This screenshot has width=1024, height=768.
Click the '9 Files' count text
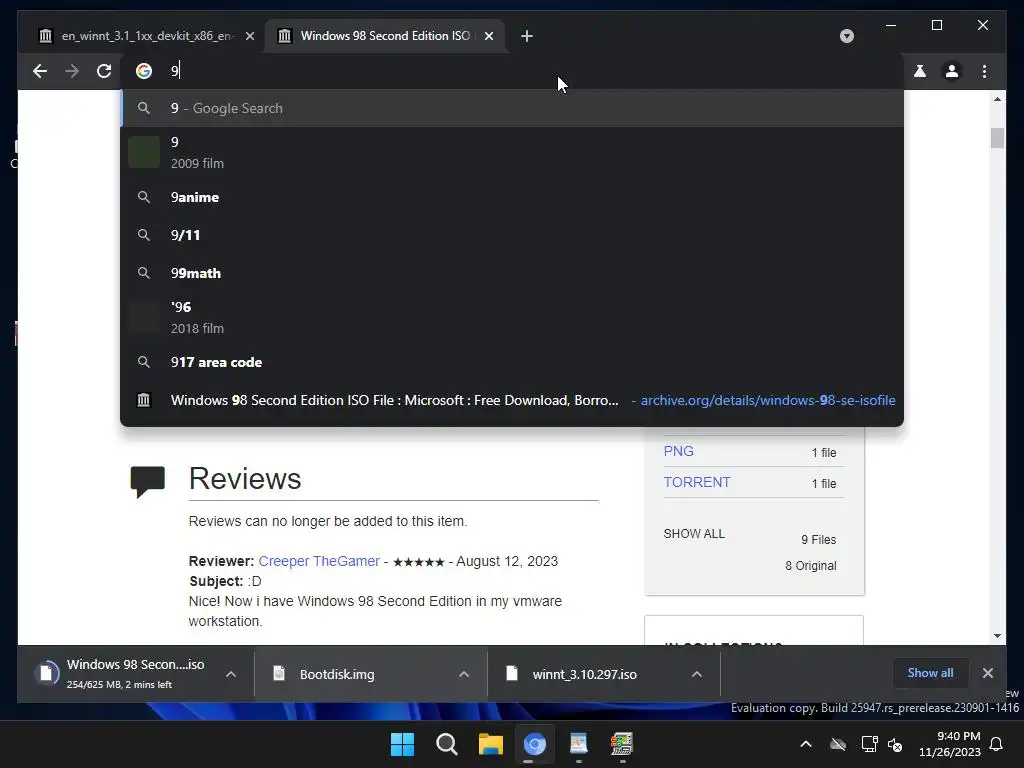[x=819, y=539]
